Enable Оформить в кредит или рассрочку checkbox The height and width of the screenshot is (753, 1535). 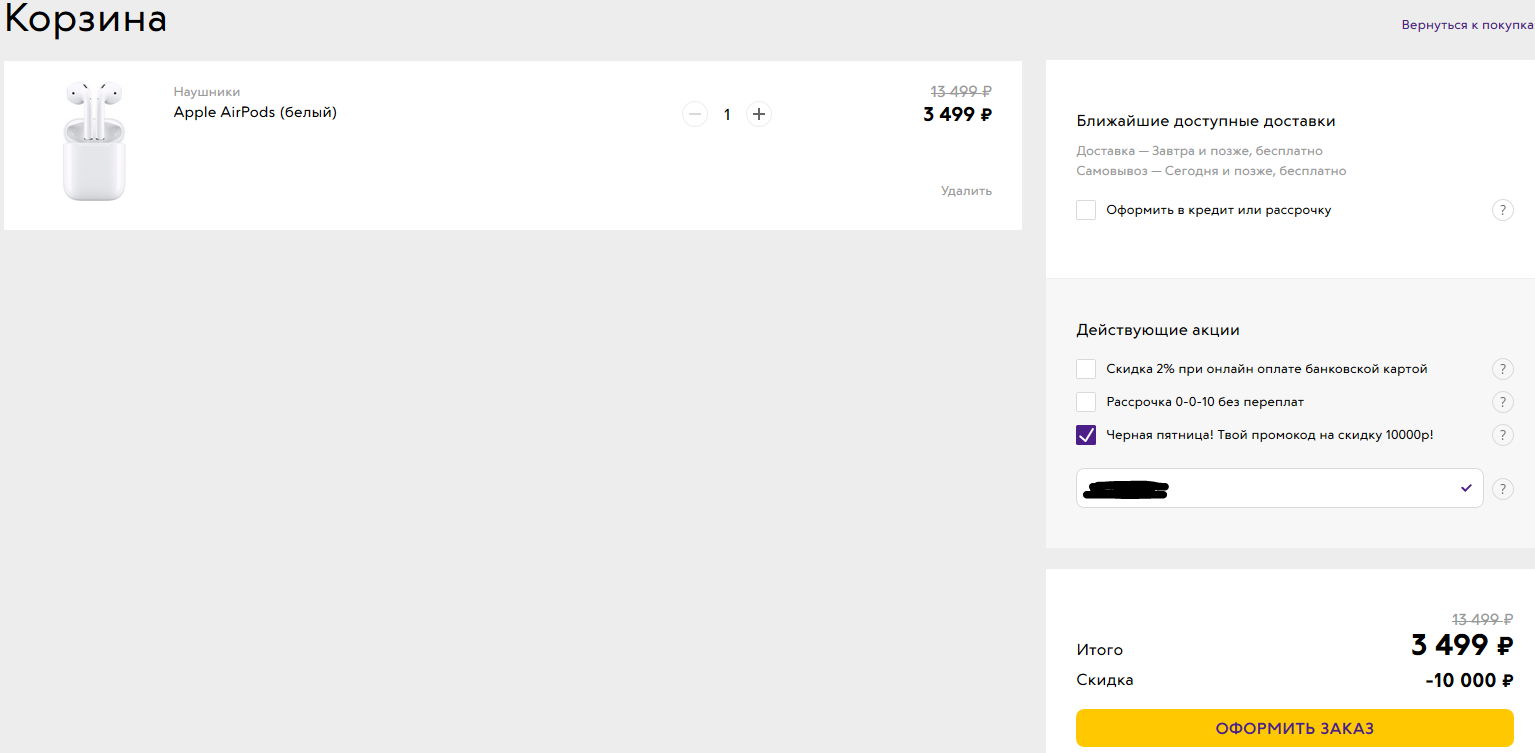coord(1086,210)
